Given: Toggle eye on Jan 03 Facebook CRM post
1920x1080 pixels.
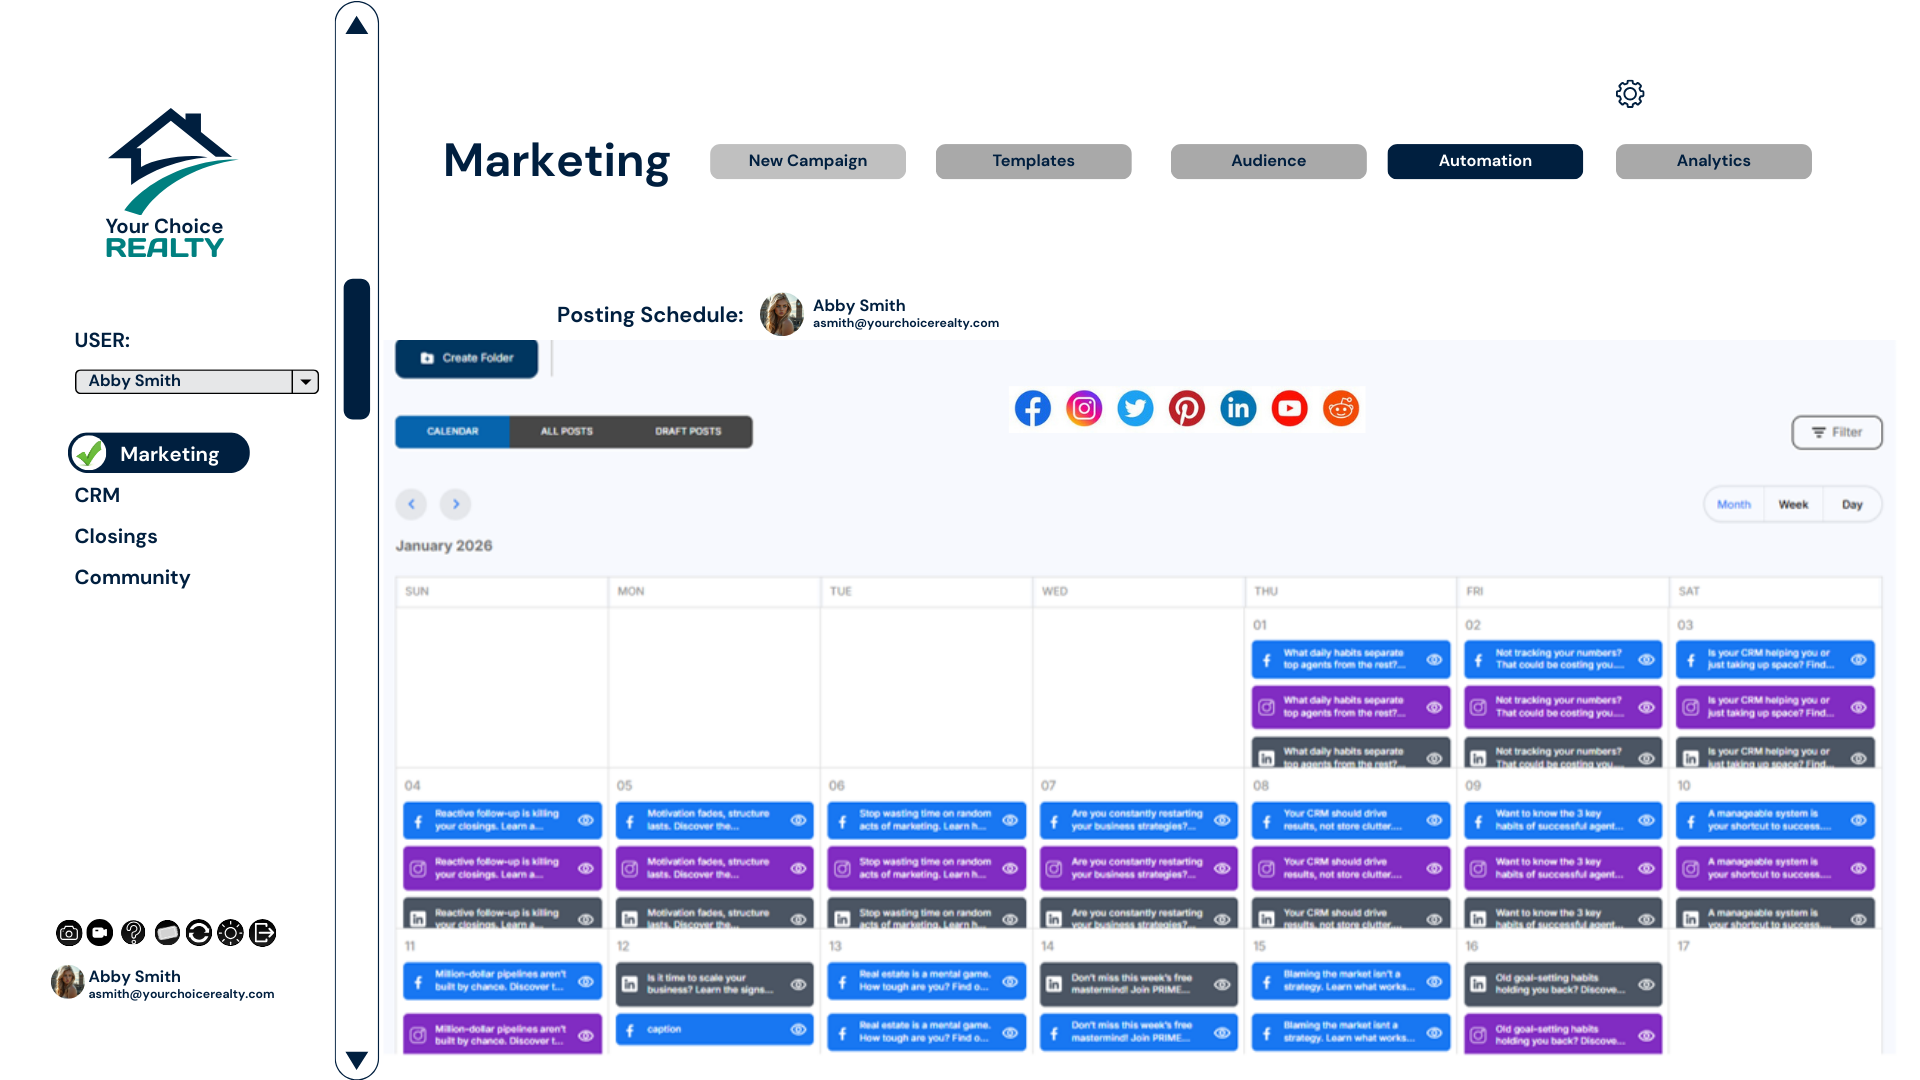Looking at the screenshot, I should (1858, 659).
